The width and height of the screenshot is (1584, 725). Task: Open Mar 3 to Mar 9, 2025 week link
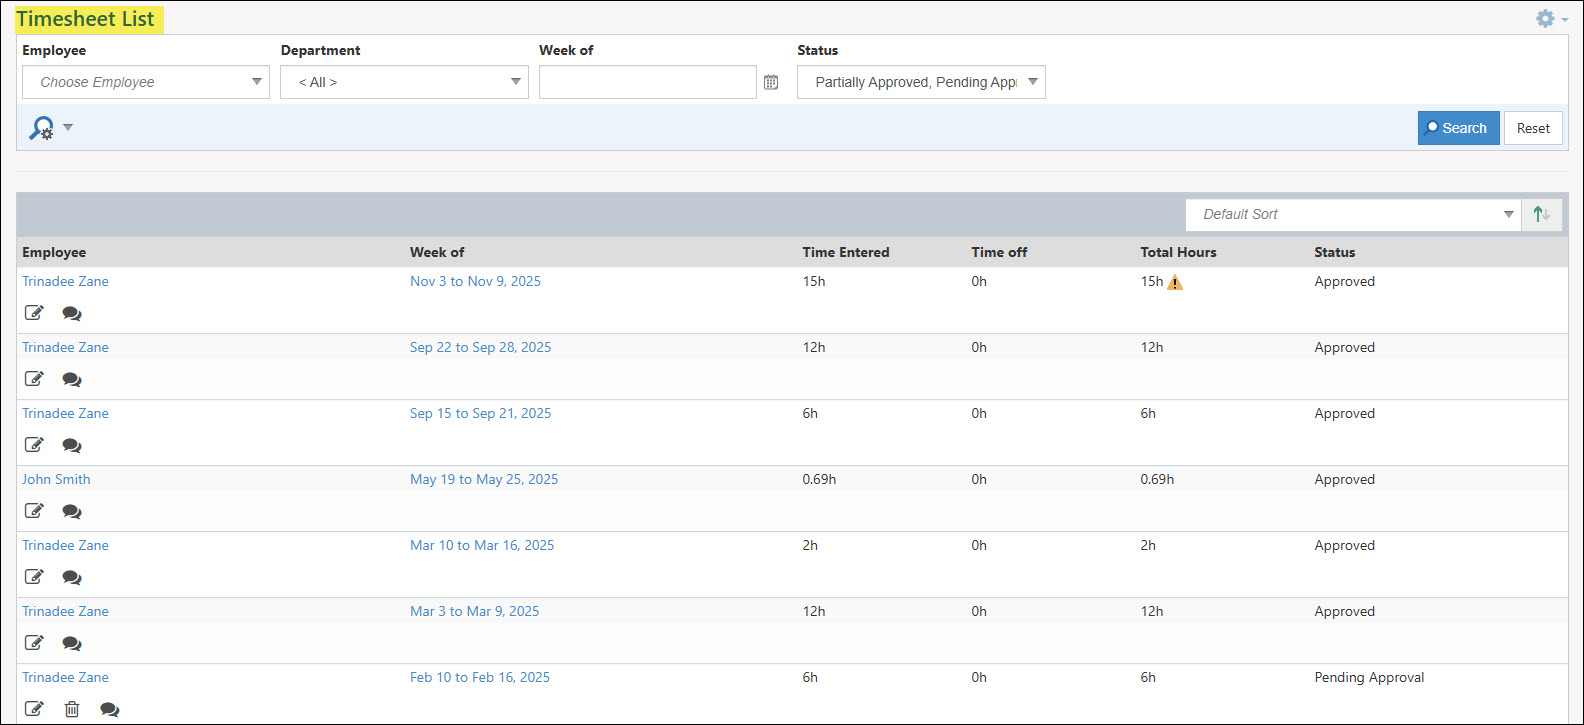474,611
